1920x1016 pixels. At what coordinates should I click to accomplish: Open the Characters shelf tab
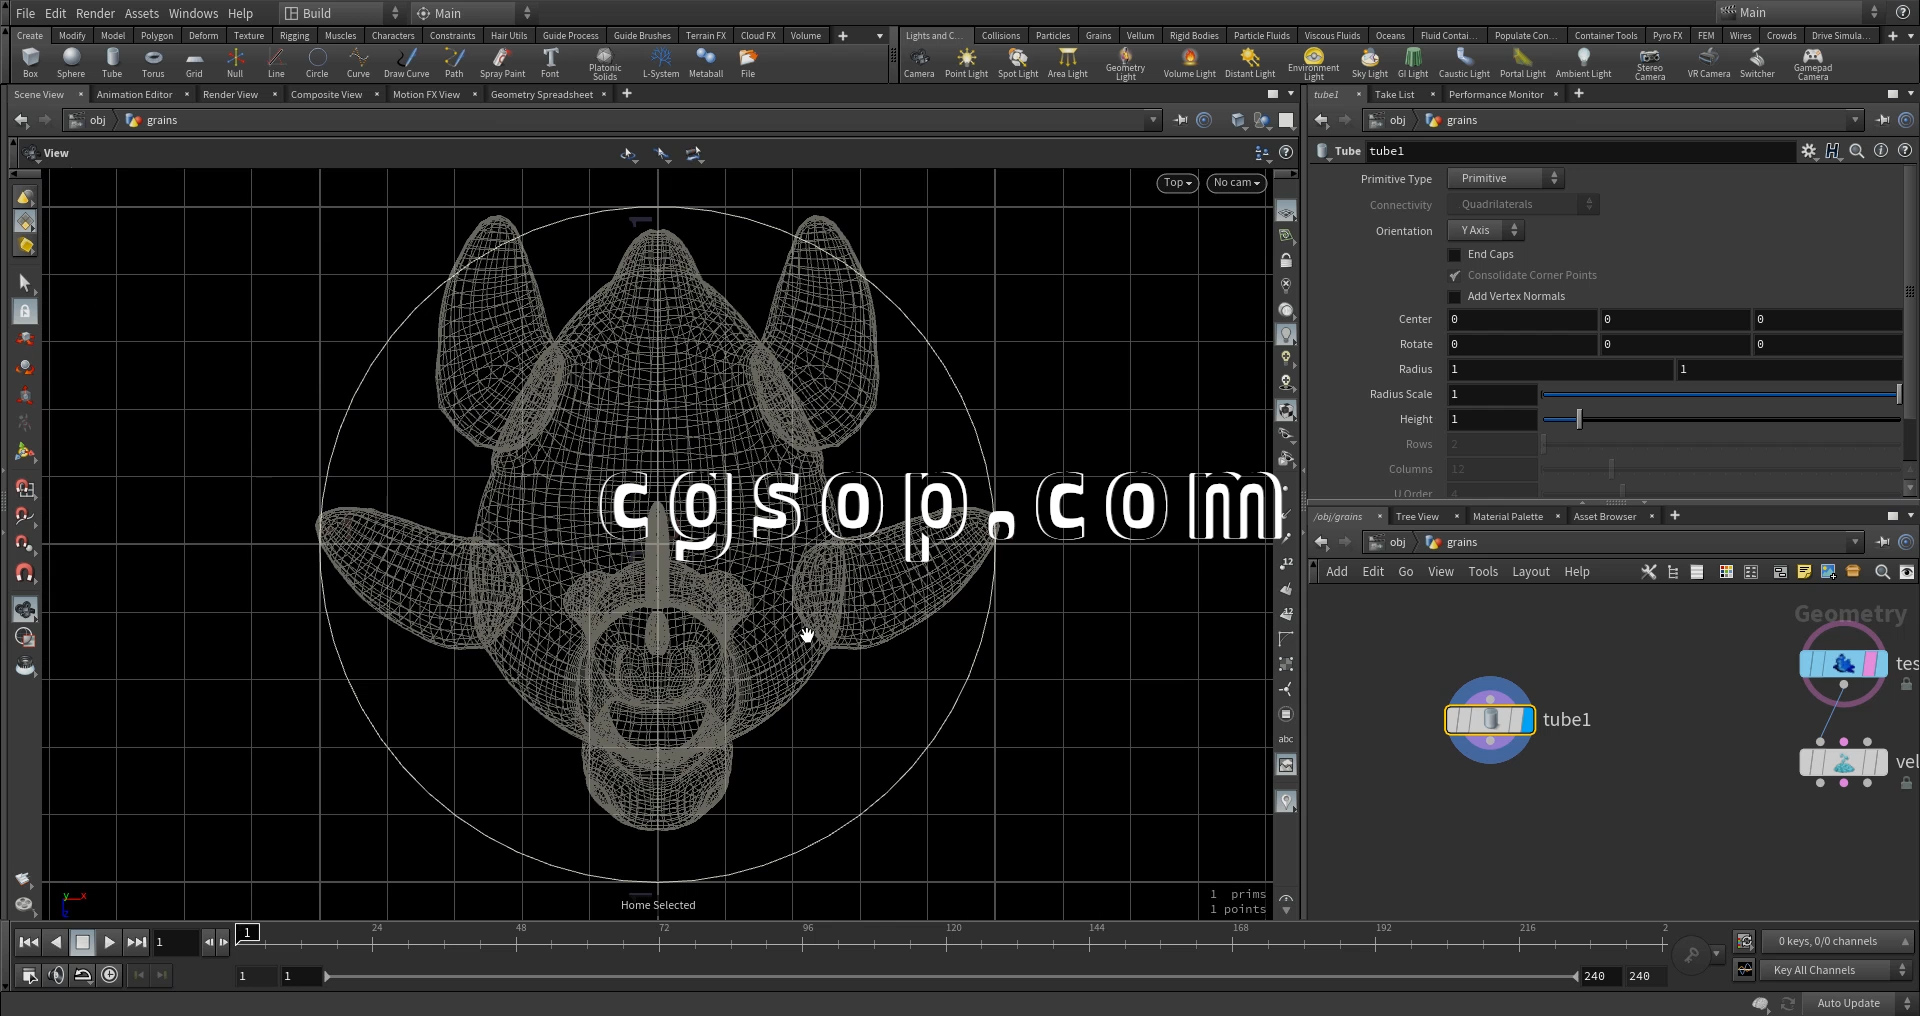(x=393, y=35)
